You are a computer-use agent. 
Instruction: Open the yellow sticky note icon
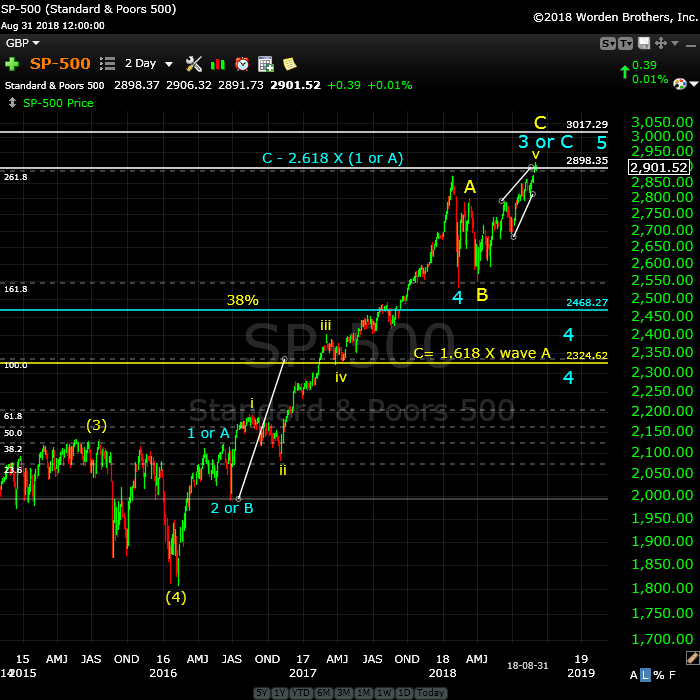tap(290, 64)
